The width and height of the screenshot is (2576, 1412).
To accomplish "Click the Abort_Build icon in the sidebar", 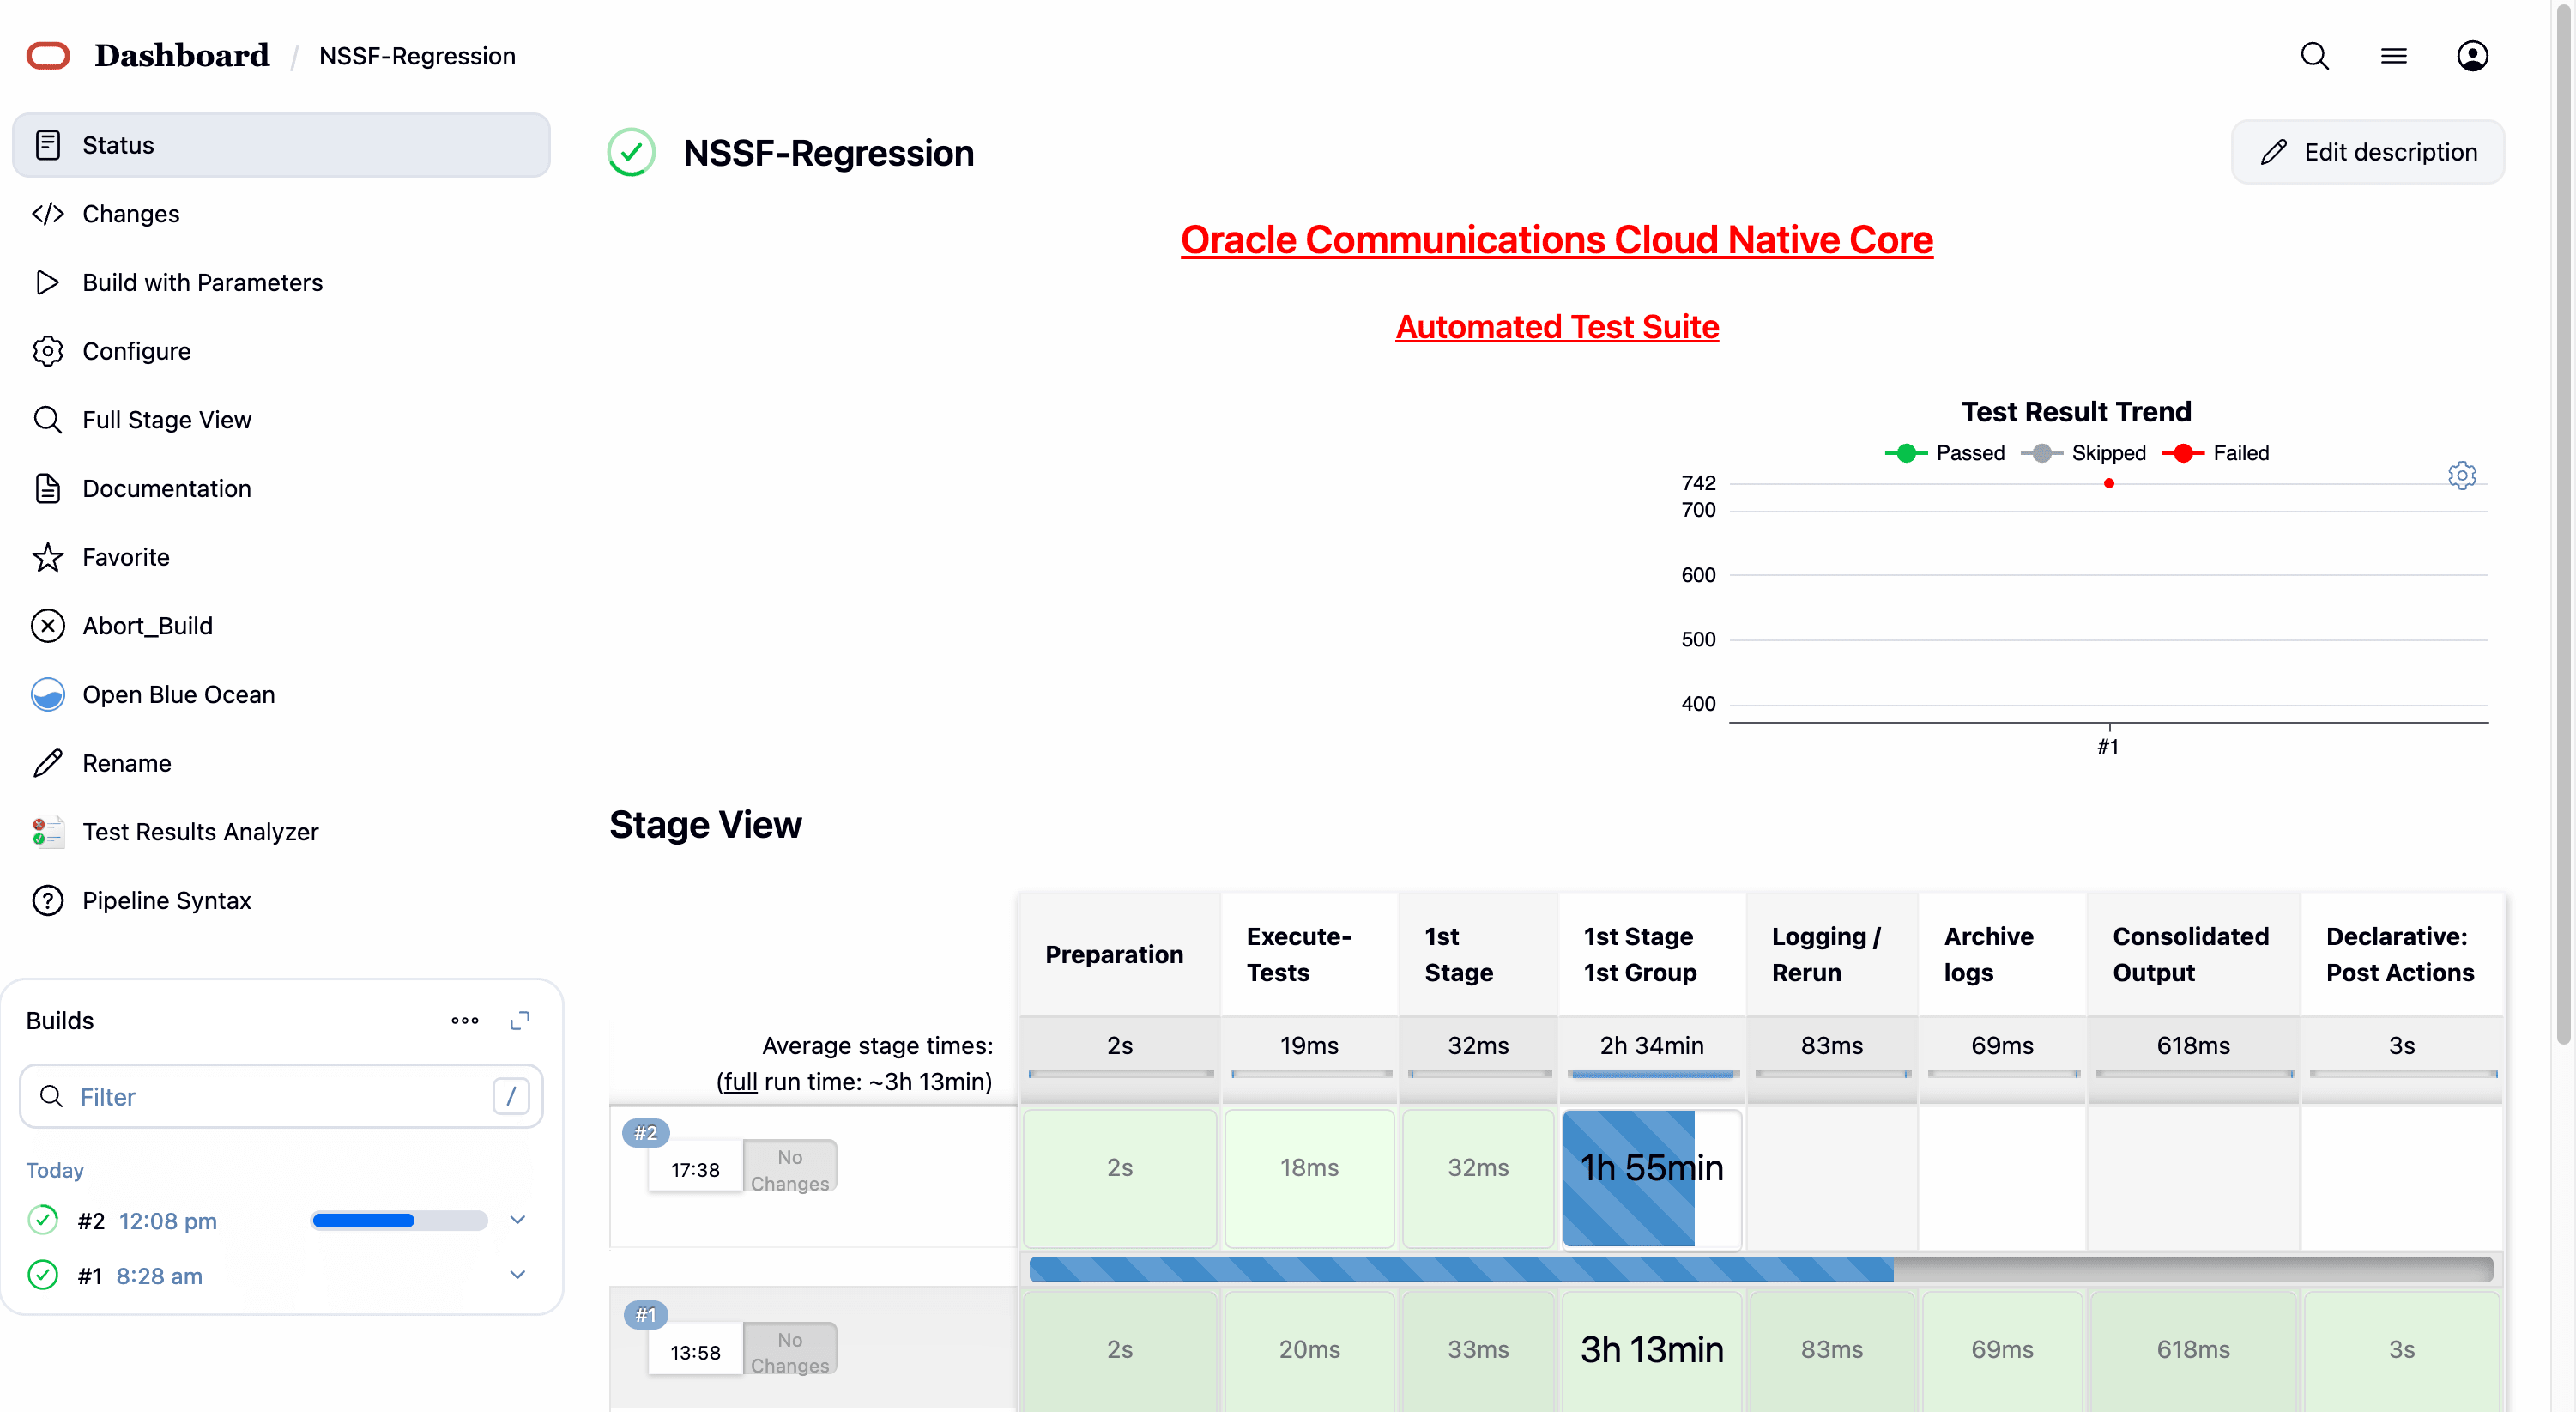I will (x=48, y=625).
